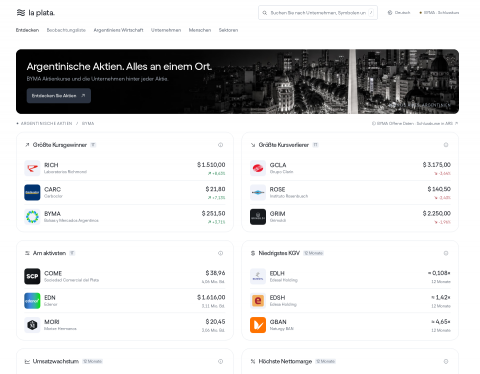Click the MORI price $20,45
480x374 pixels.
[x=215, y=322]
